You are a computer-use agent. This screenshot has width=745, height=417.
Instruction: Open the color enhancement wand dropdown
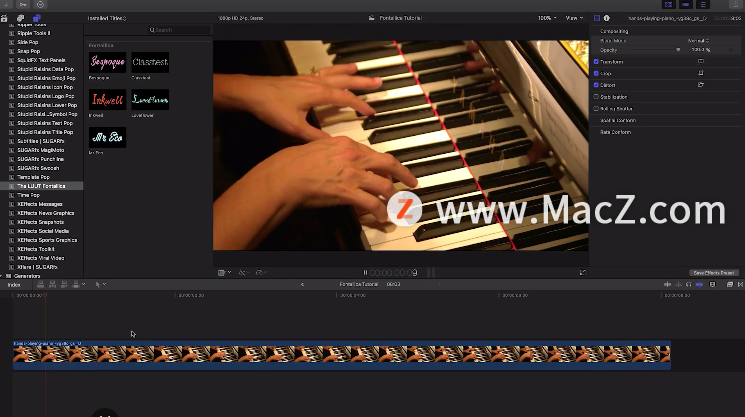click(244, 273)
